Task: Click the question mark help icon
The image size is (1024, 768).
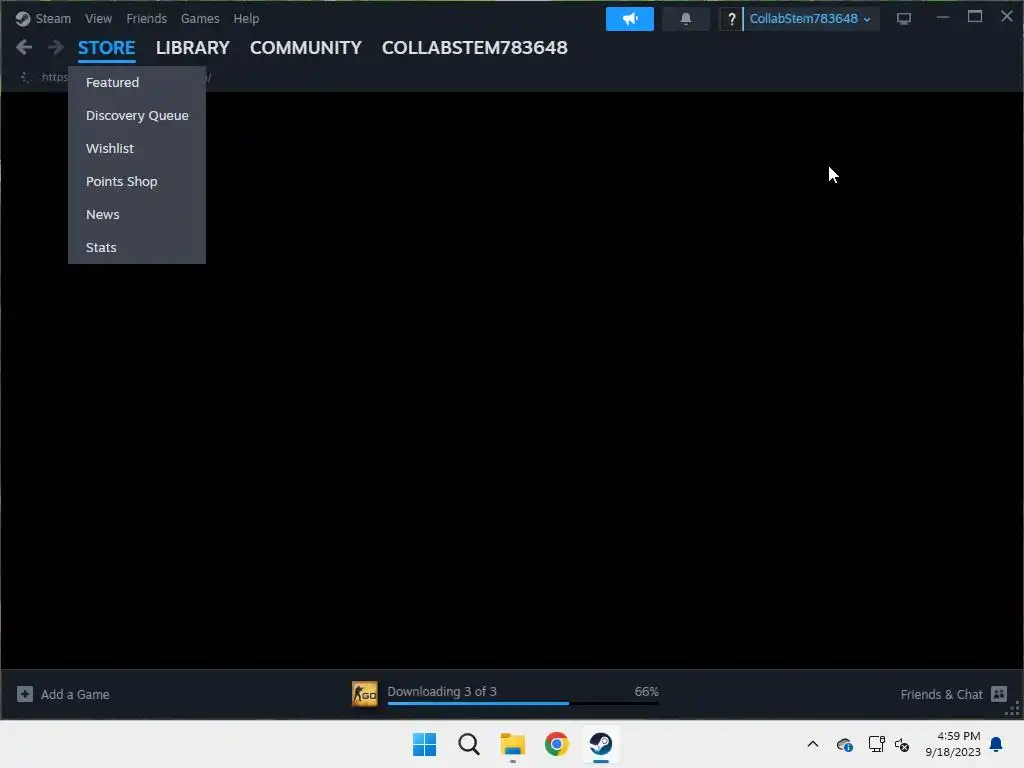Action: (731, 19)
